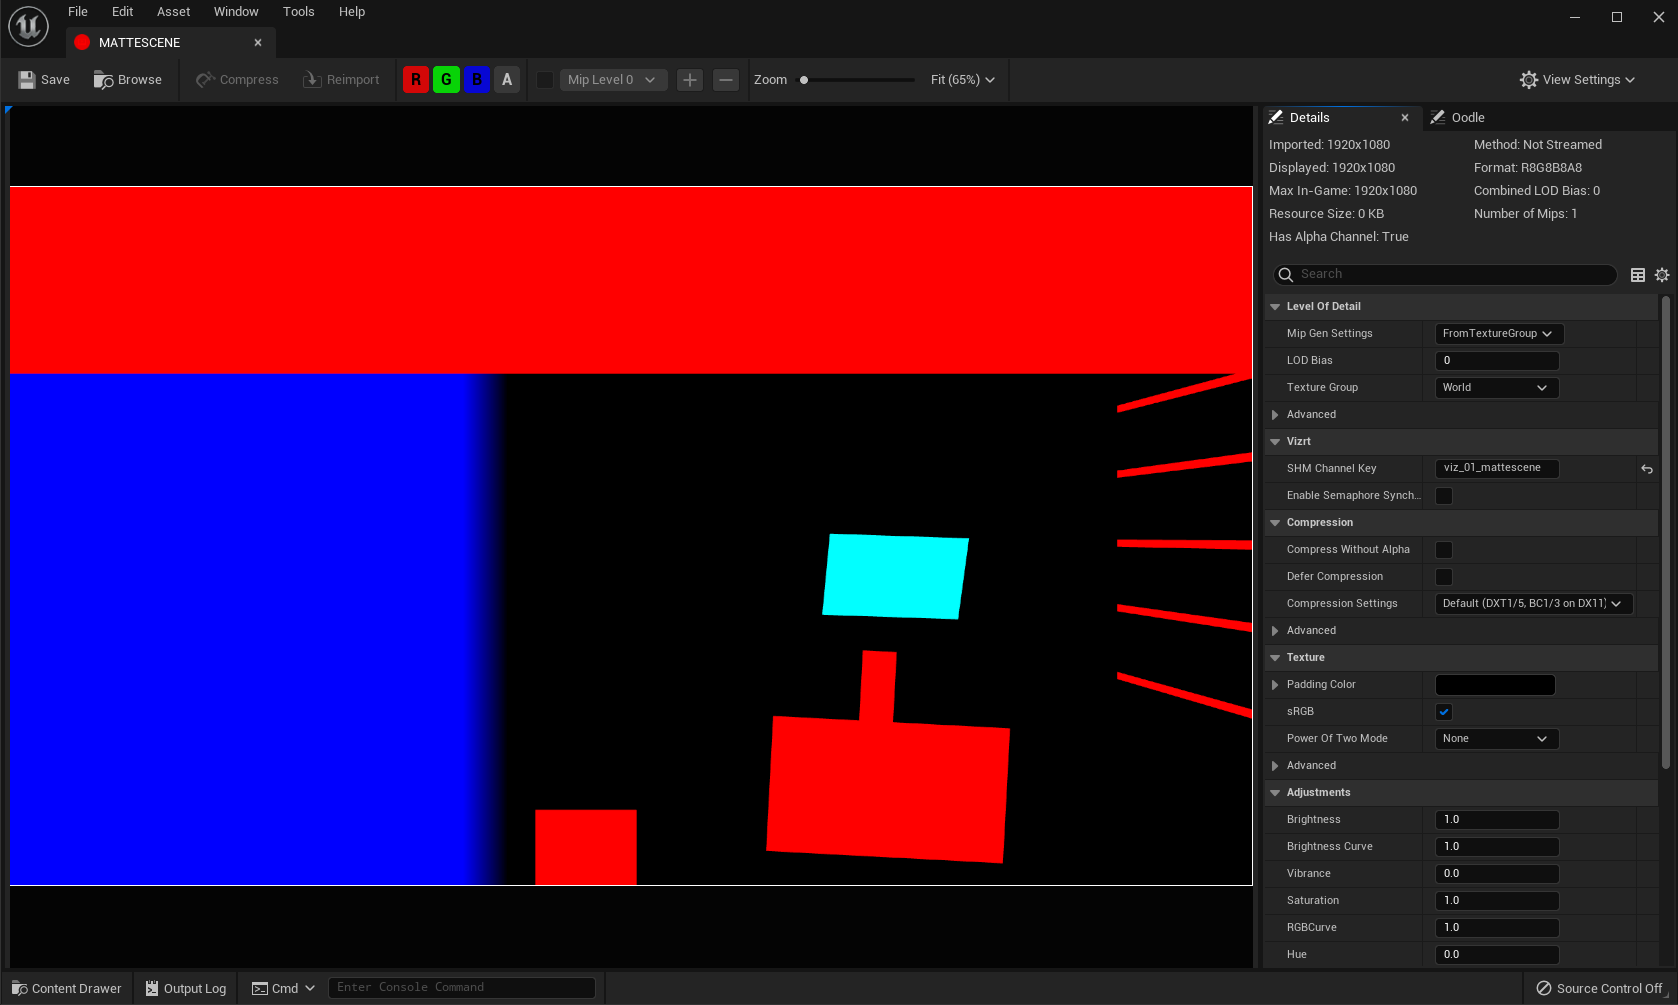Click Browse to content icon
The width and height of the screenshot is (1678, 1005).
[103, 80]
